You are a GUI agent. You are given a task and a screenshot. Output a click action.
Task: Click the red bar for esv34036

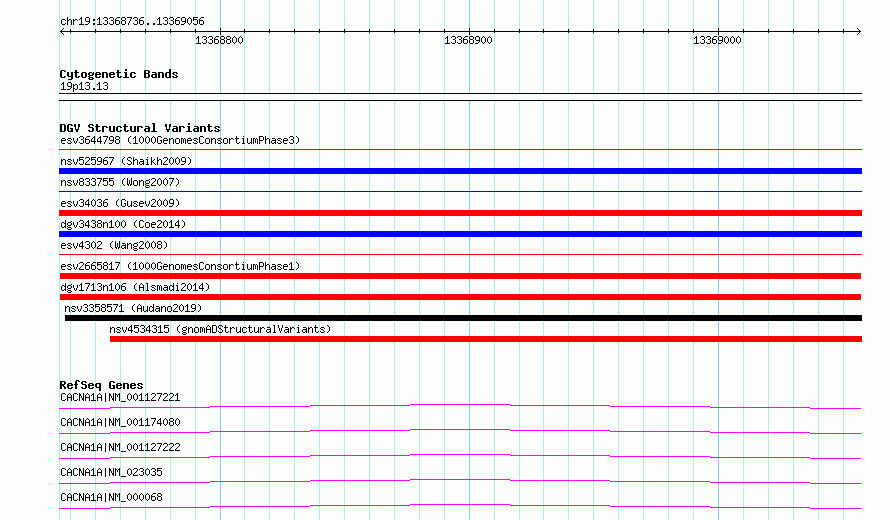[460, 213]
